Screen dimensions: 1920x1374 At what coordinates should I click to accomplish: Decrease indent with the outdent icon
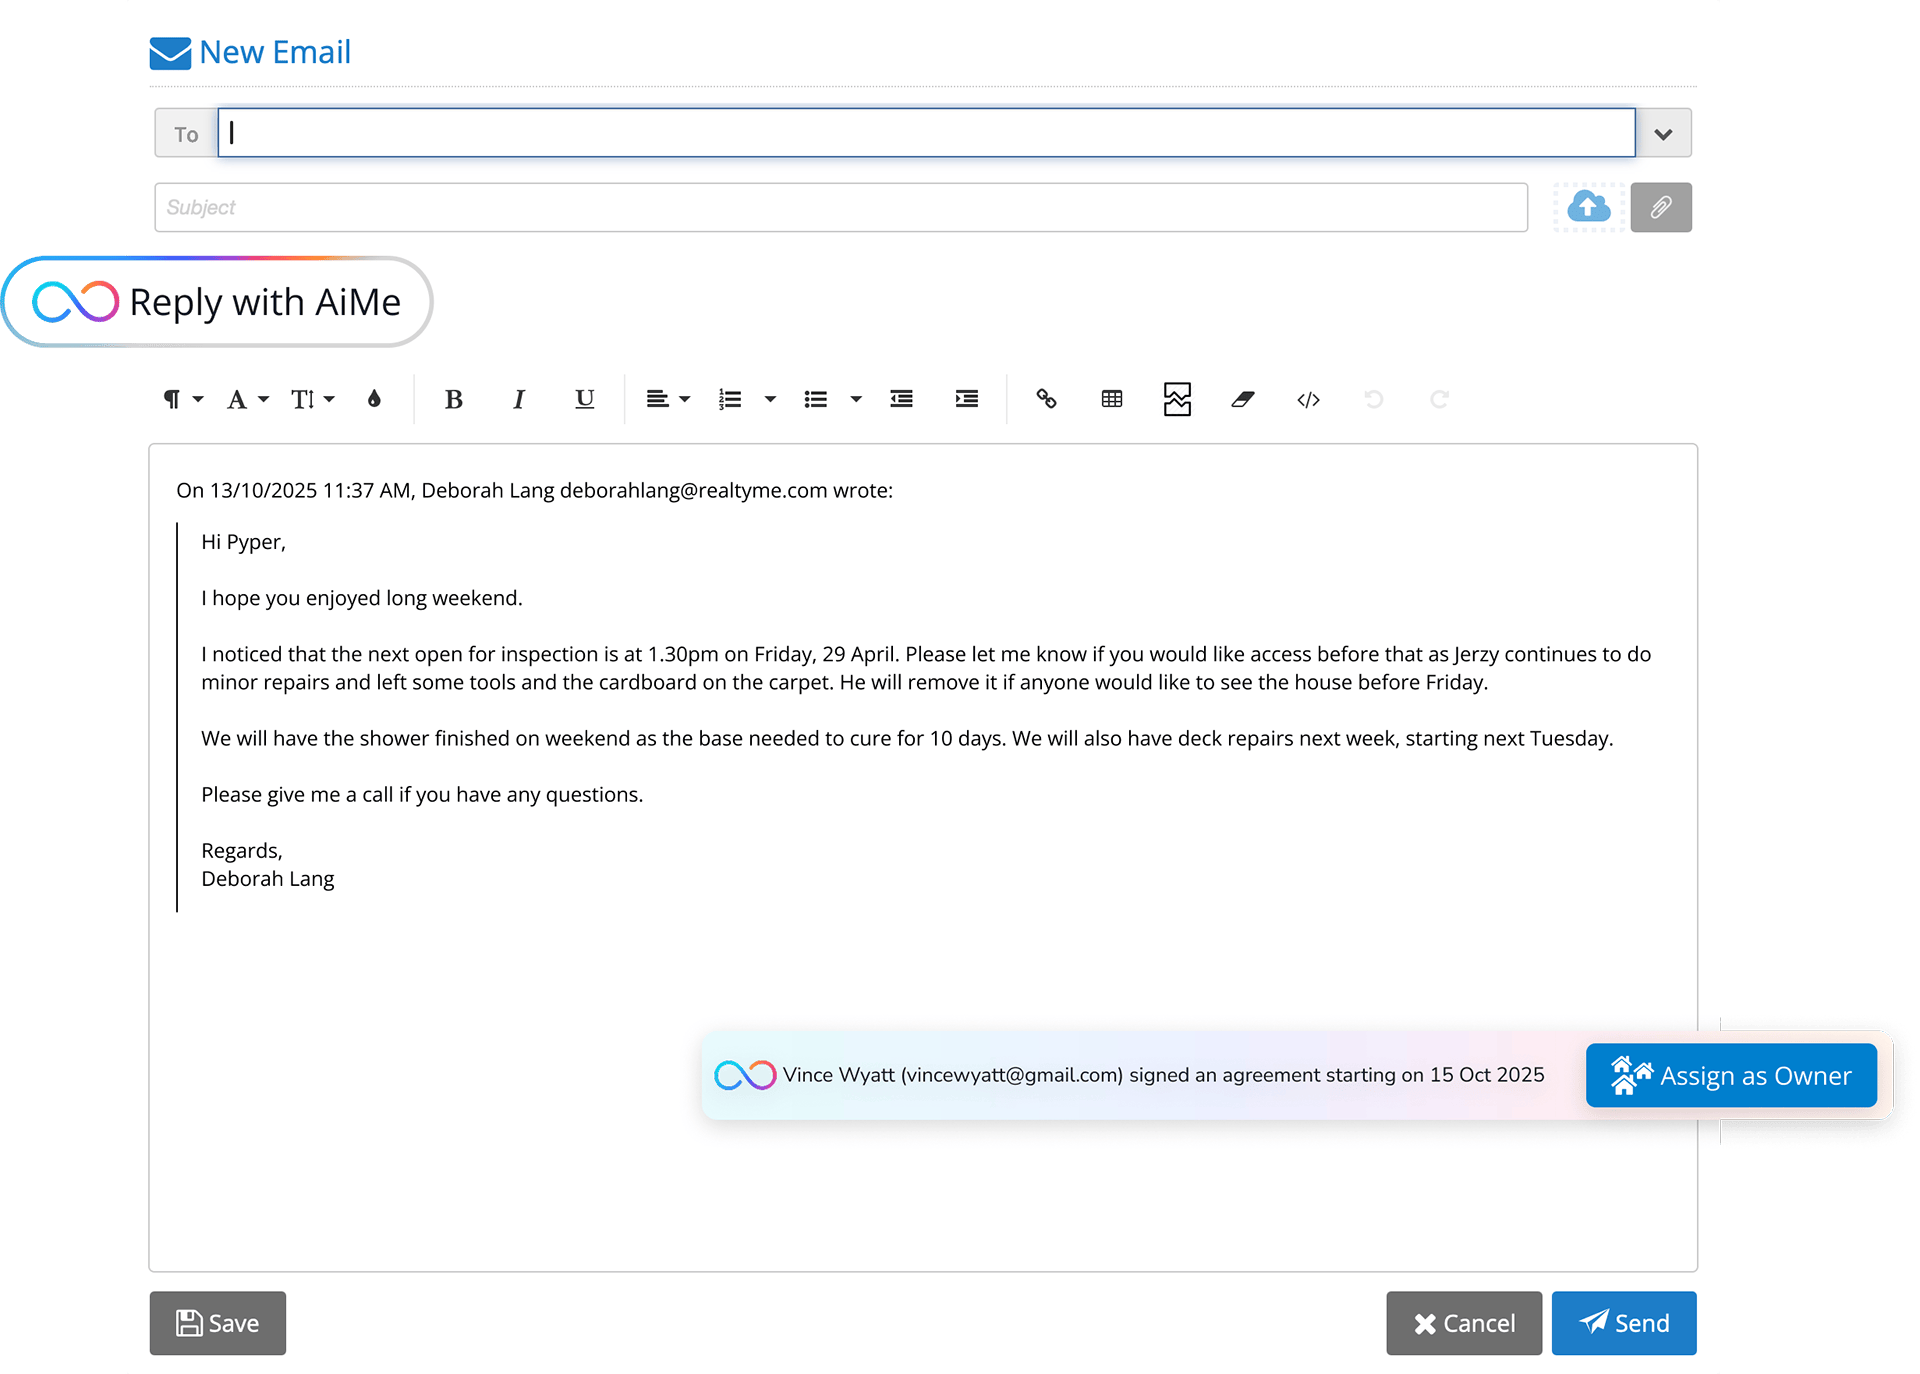pyautogui.click(x=901, y=399)
